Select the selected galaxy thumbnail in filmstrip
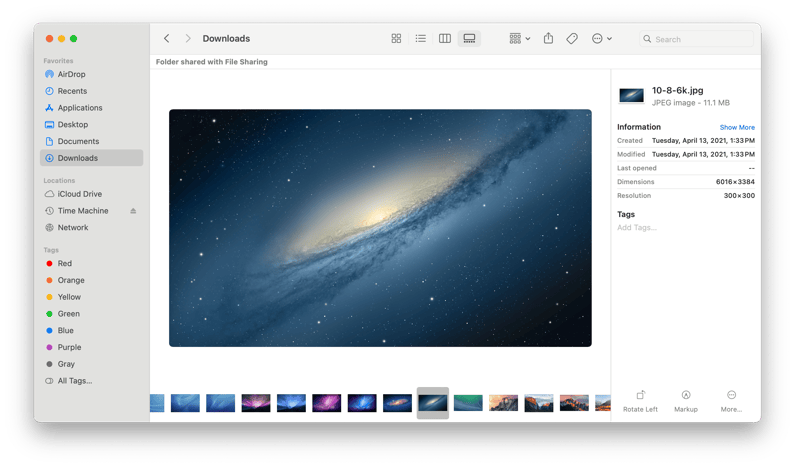The width and height of the screenshot is (795, 467). [x=432, y=403]
